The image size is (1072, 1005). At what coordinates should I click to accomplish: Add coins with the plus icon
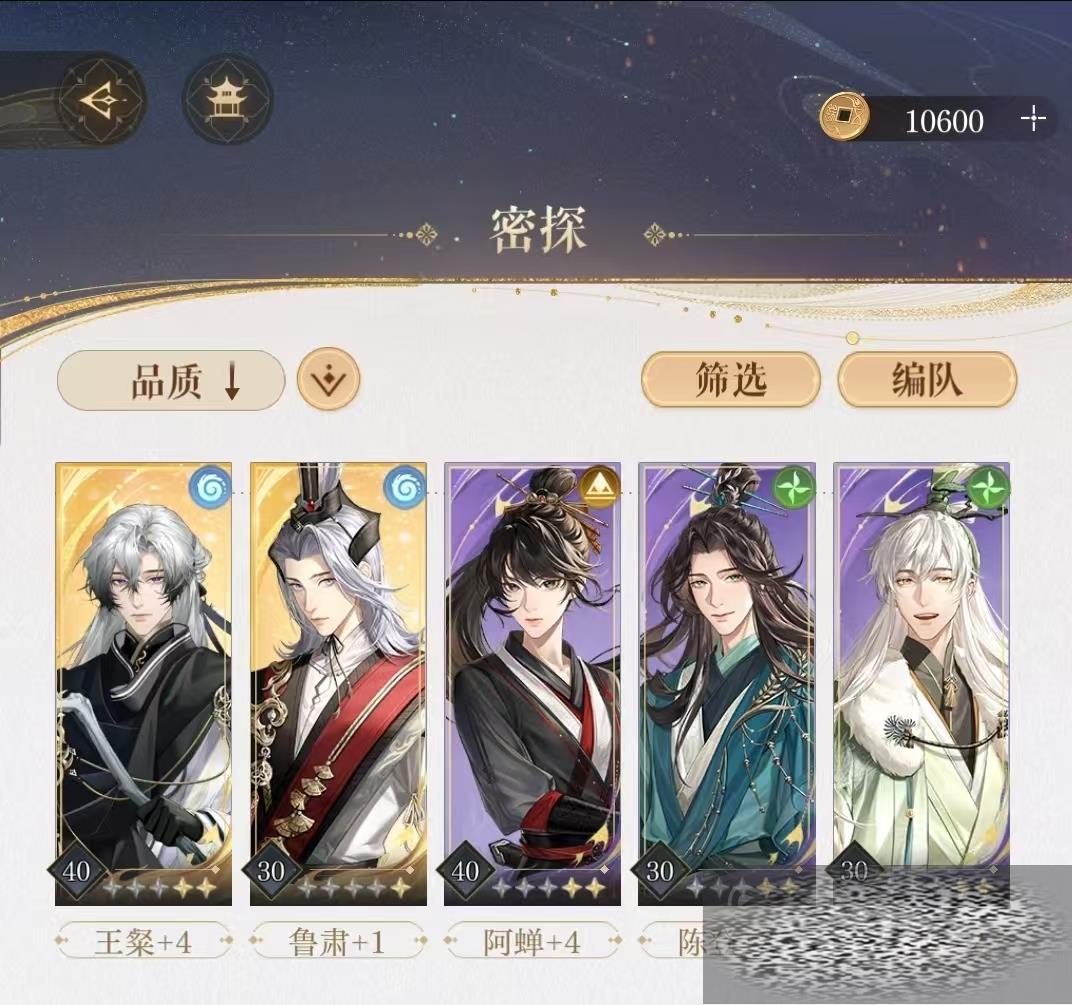[x=1032, y=118]
